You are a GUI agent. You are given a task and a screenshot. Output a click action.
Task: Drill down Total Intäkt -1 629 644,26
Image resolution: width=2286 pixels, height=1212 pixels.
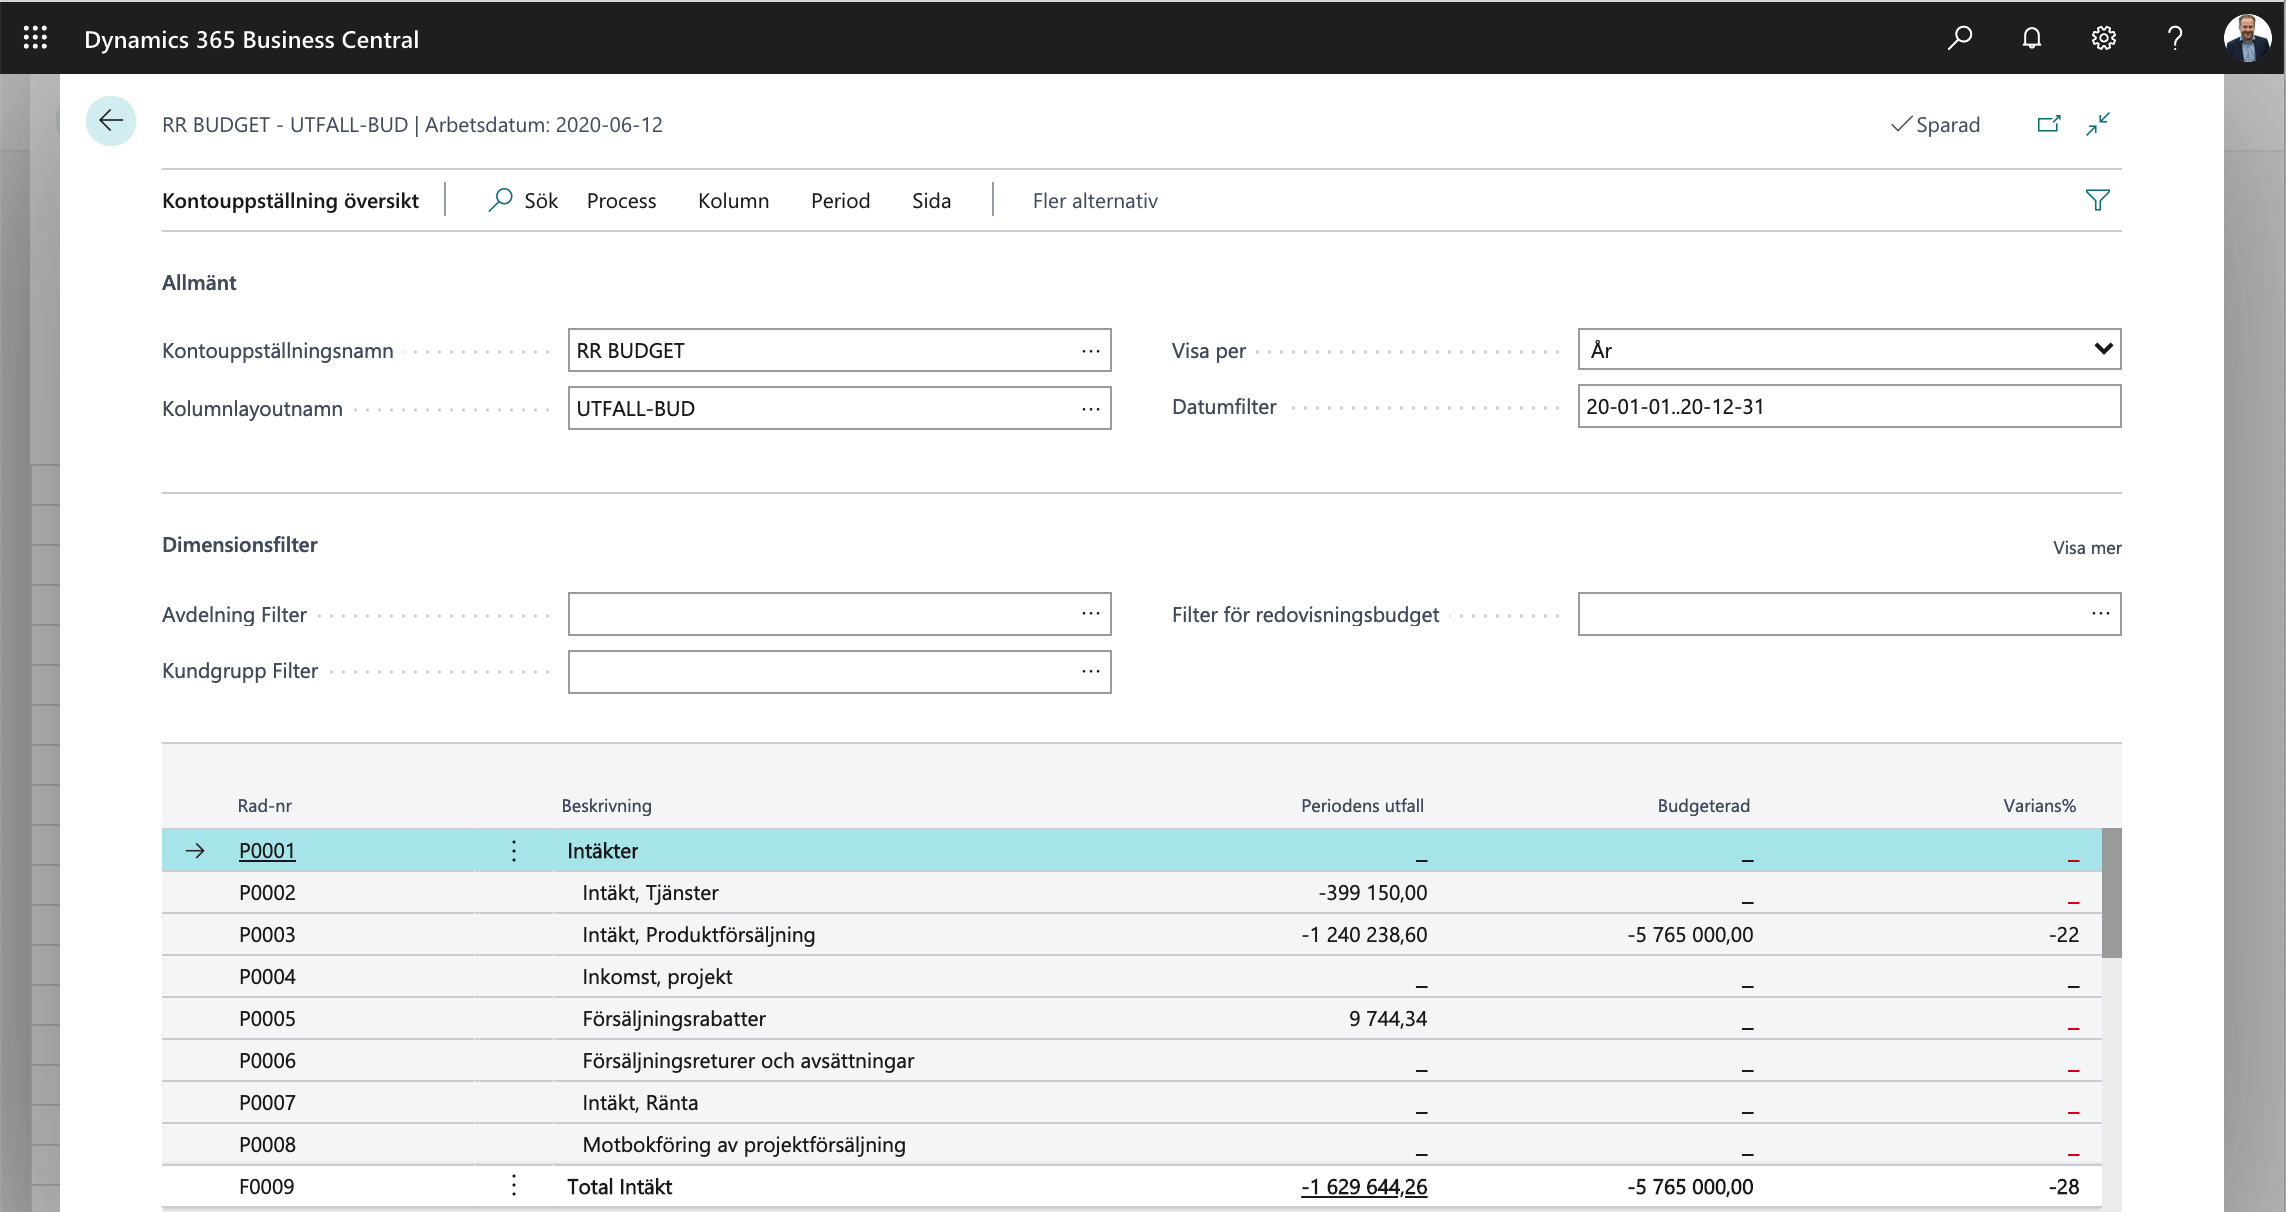pyautogui.click(x=1364, y=1186)
